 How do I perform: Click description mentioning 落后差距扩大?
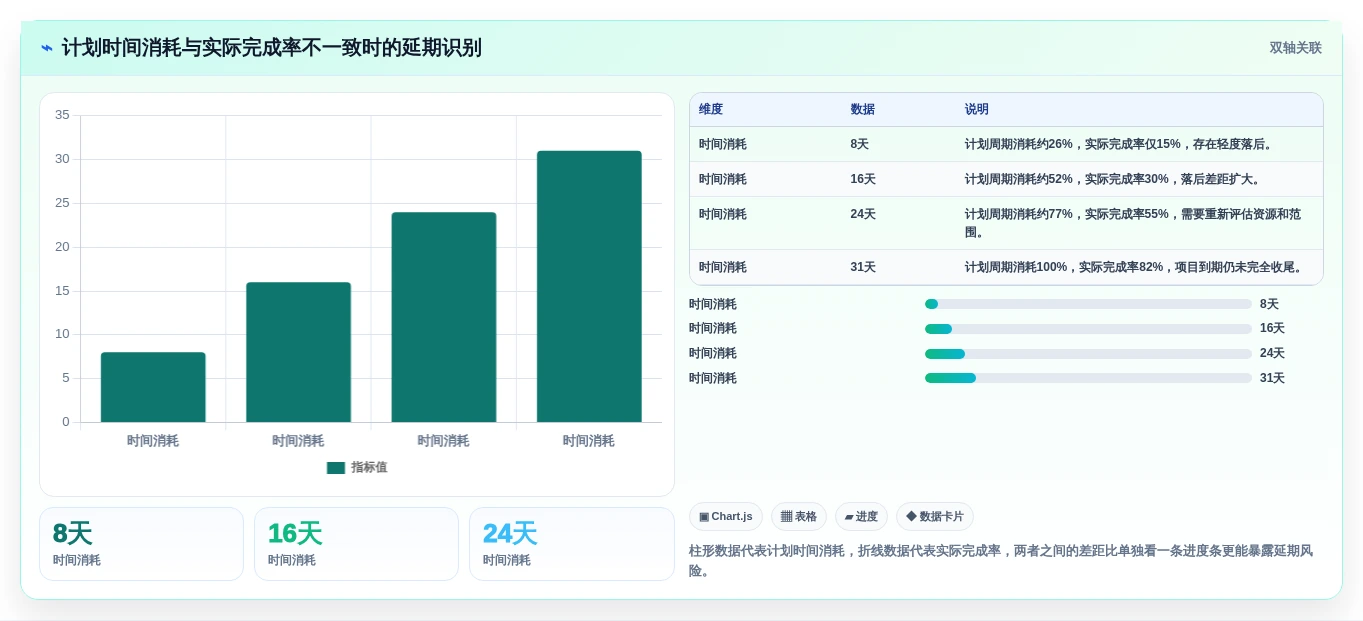(x=1114, y=179)
